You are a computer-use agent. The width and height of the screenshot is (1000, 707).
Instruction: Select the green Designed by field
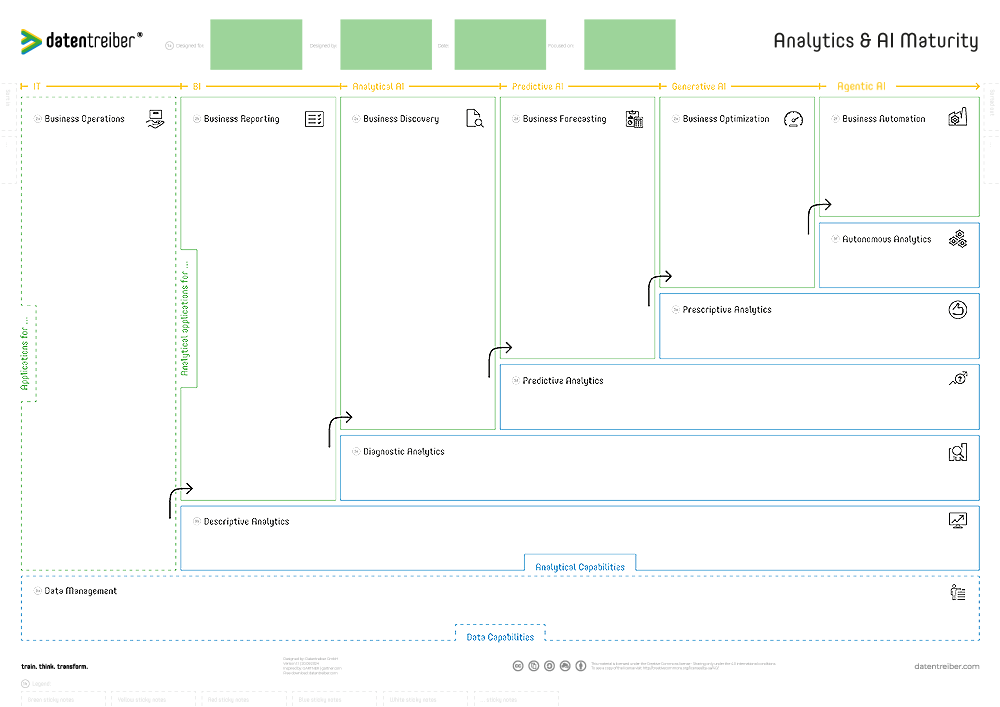386,45
